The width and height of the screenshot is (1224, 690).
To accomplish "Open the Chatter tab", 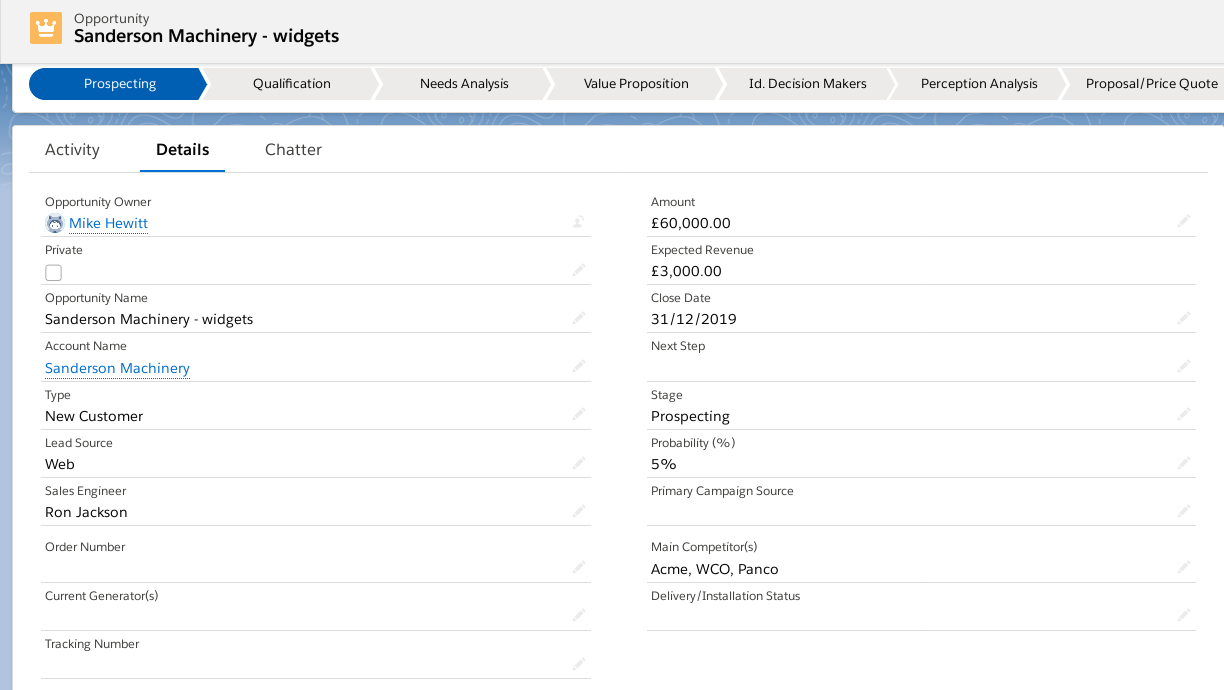I will (293, 150).
